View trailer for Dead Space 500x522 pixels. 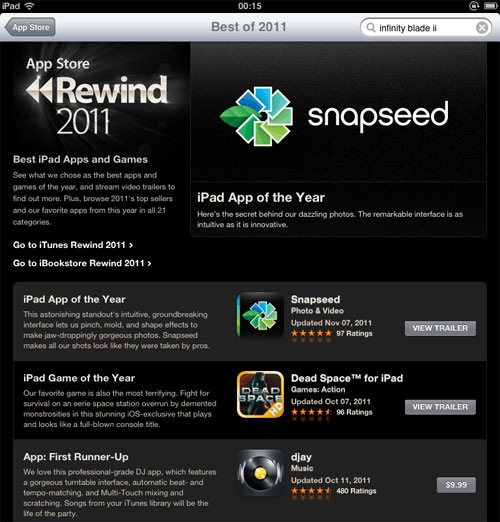click(x=440, y=407)
